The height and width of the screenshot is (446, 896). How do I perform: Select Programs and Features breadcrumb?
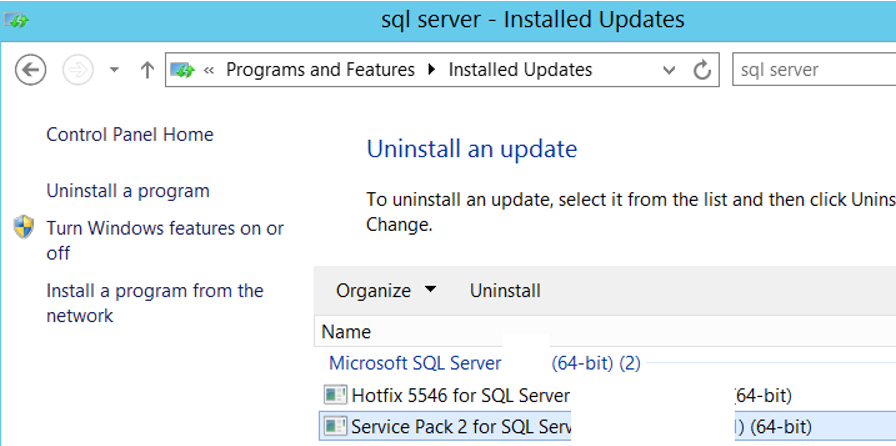coord(320,70)
